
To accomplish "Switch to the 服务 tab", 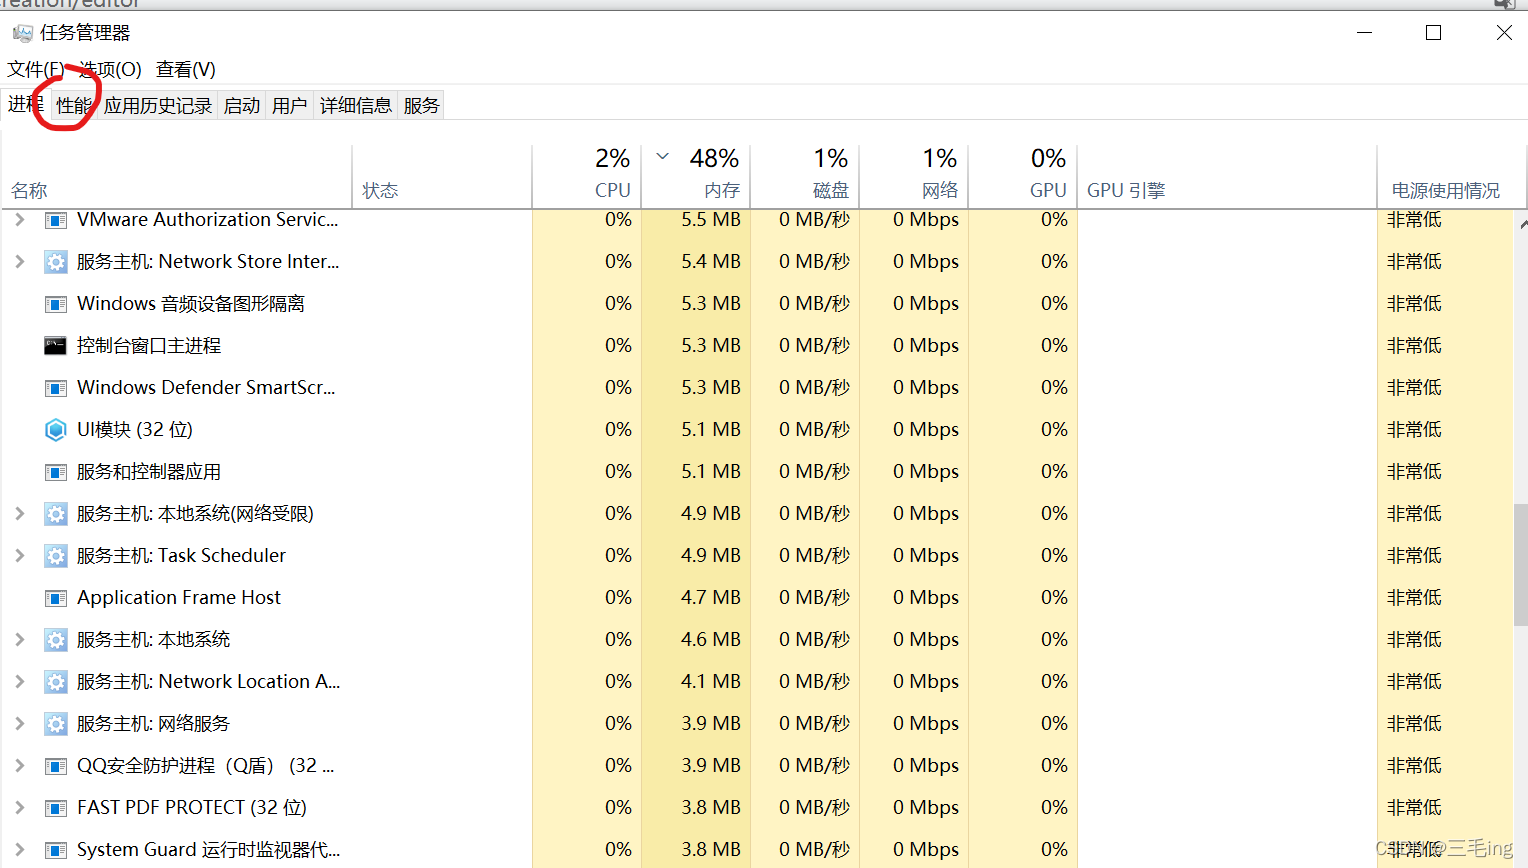I will tap(421, 105).
